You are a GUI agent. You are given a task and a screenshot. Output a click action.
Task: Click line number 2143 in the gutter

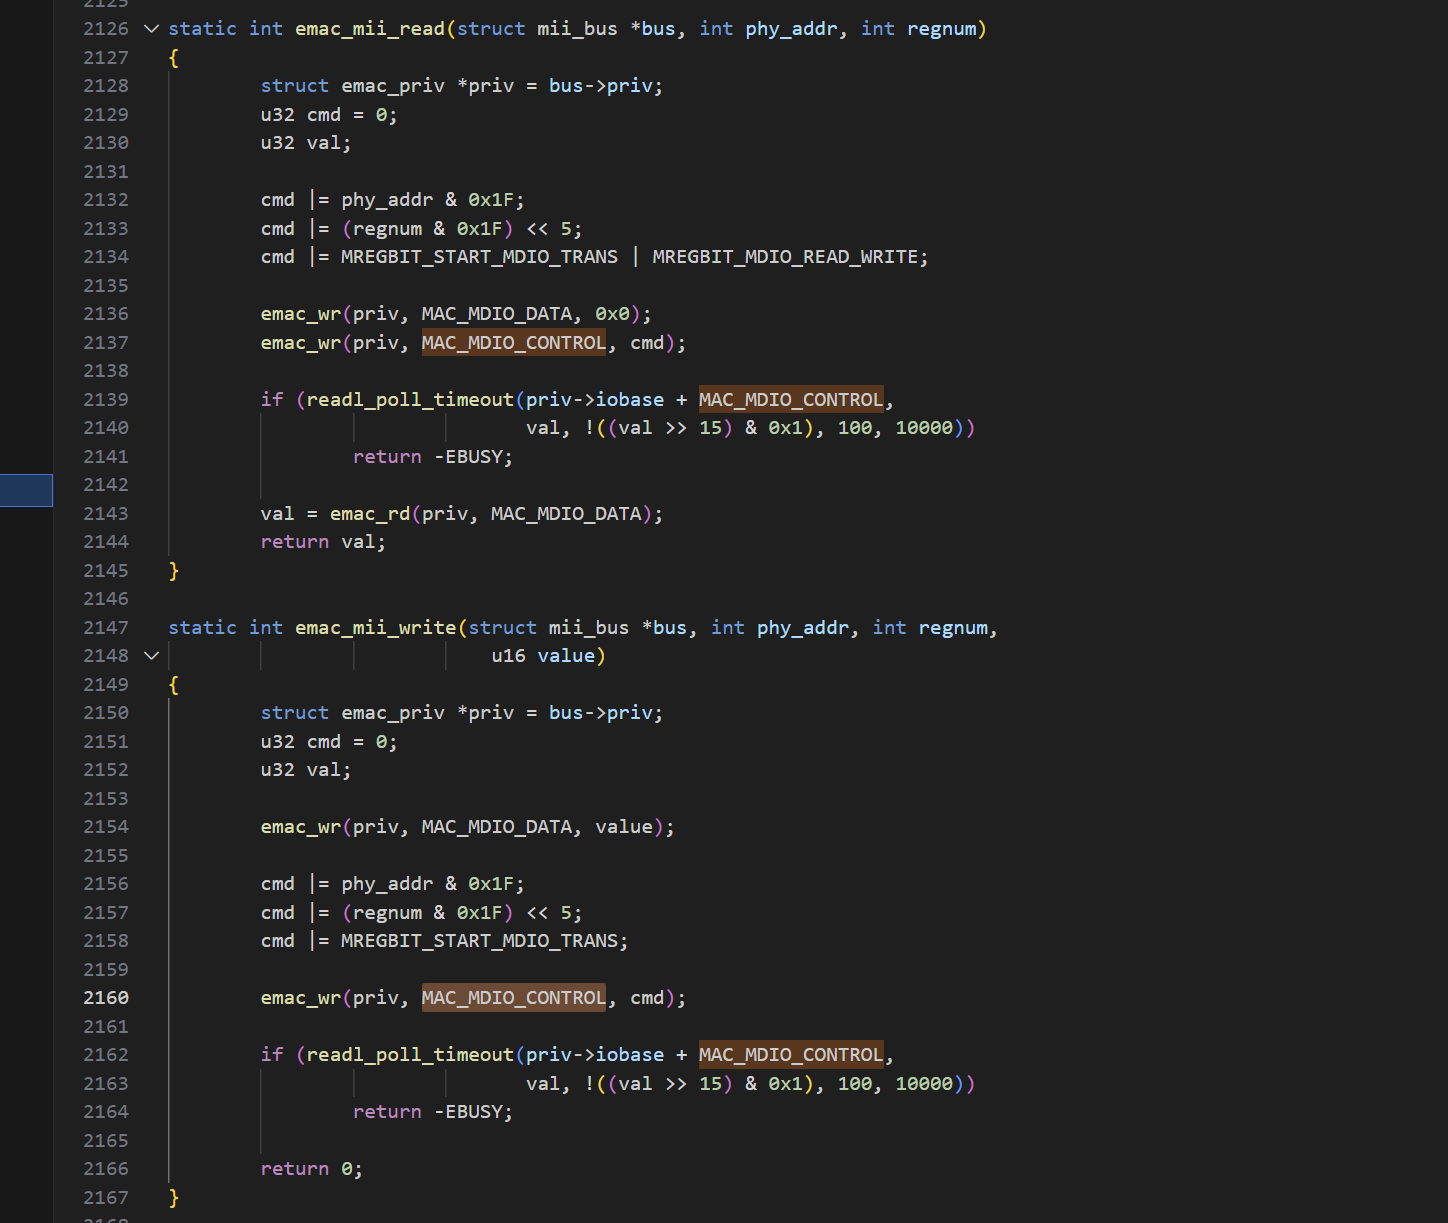point(106,514)
